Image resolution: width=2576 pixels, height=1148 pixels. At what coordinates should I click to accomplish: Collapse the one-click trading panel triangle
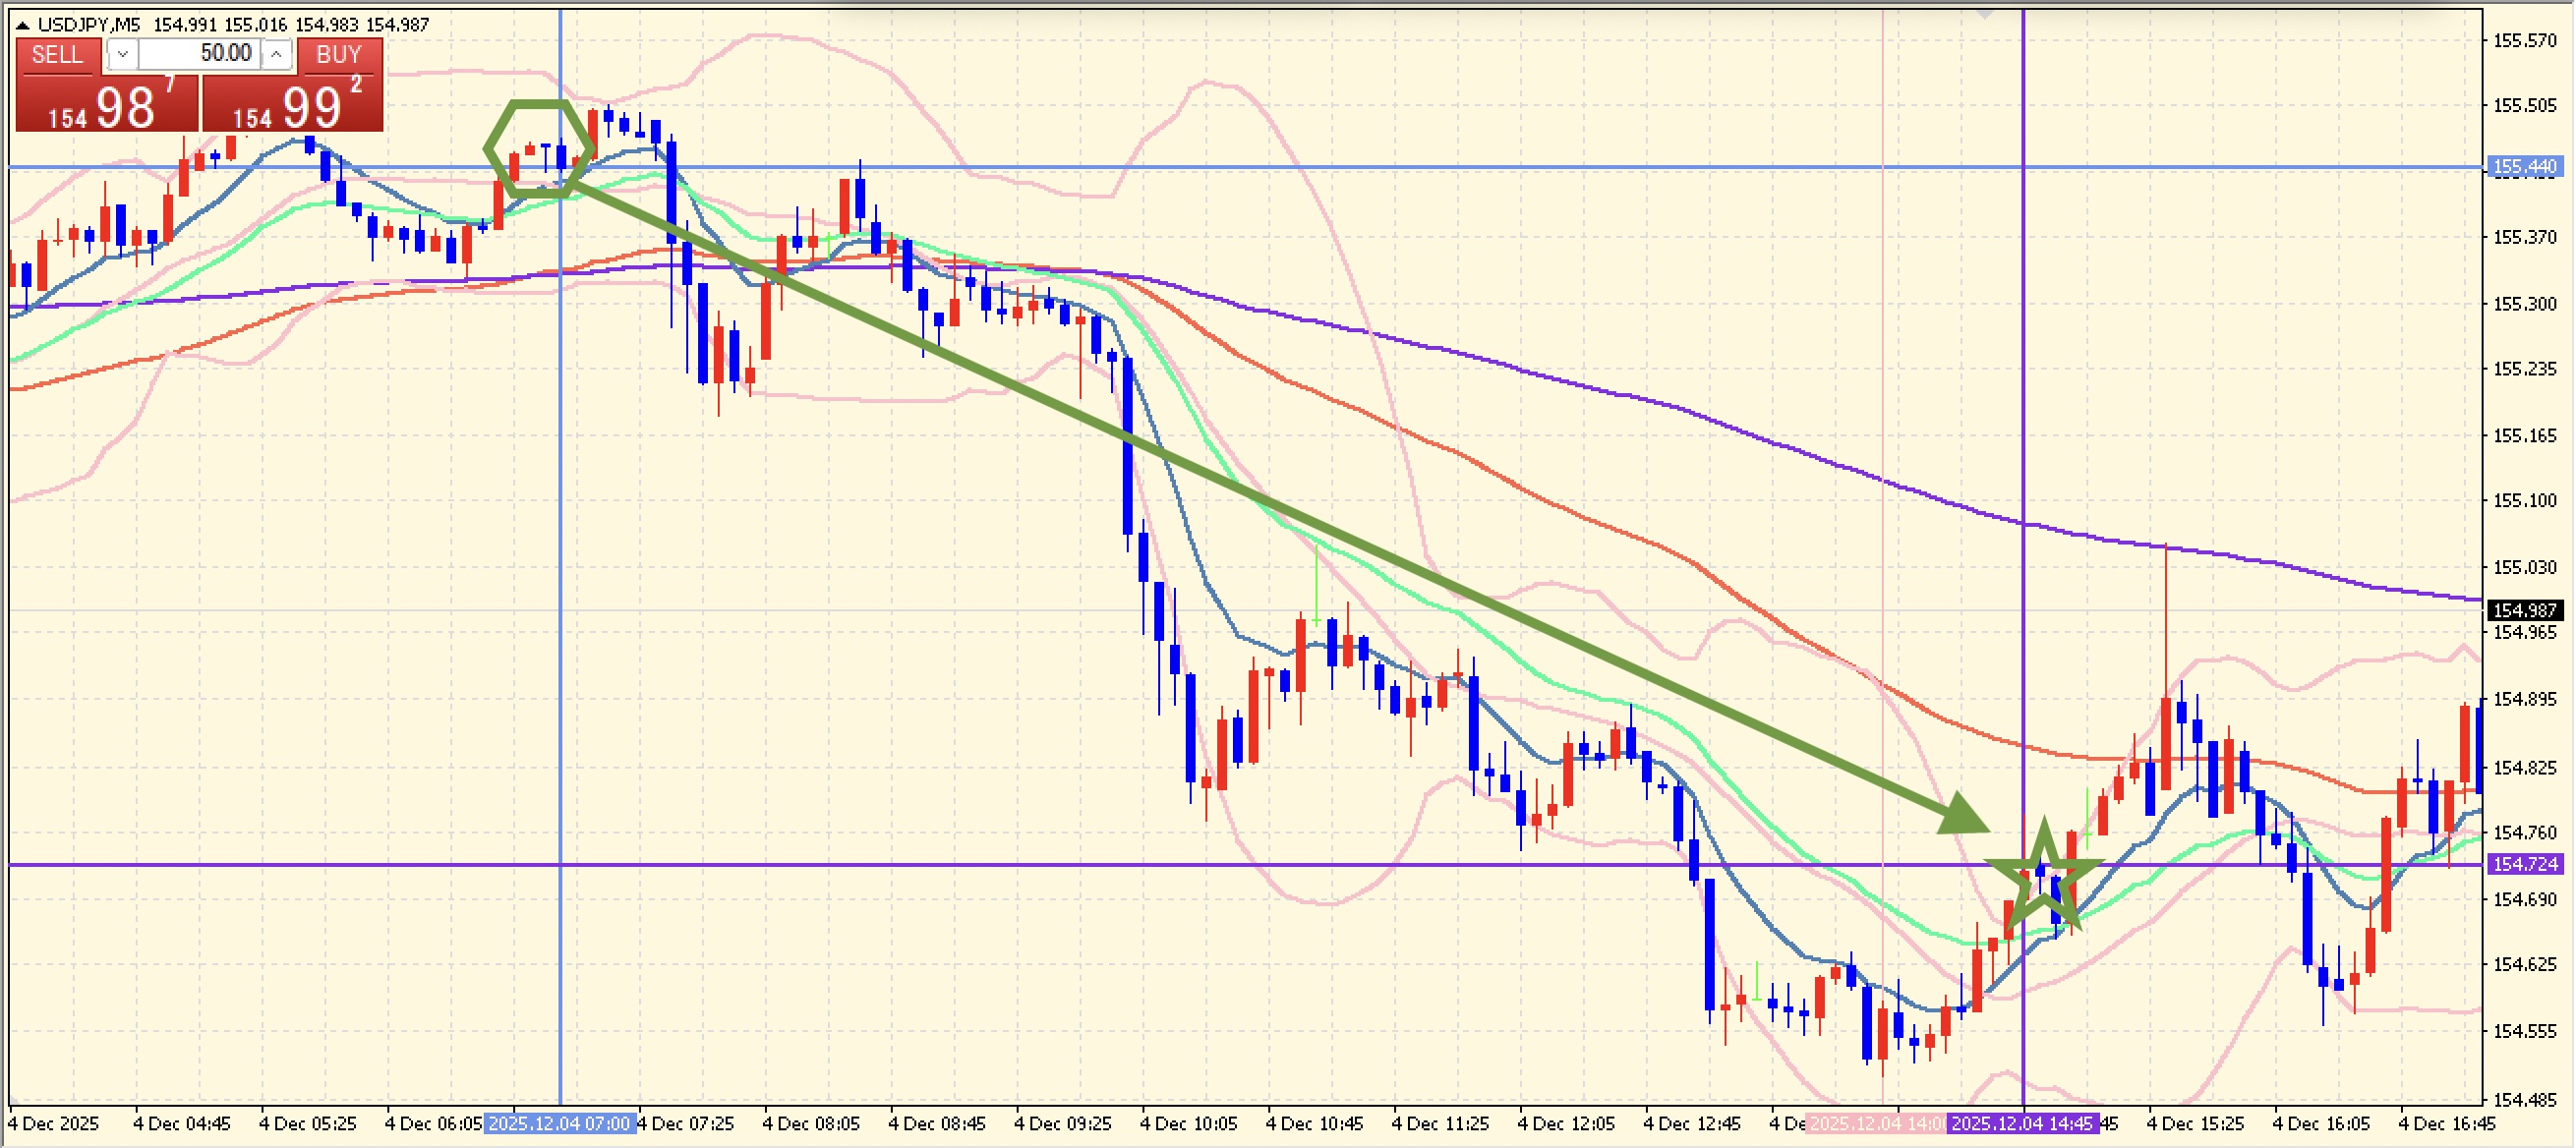(x=22, y=25)
